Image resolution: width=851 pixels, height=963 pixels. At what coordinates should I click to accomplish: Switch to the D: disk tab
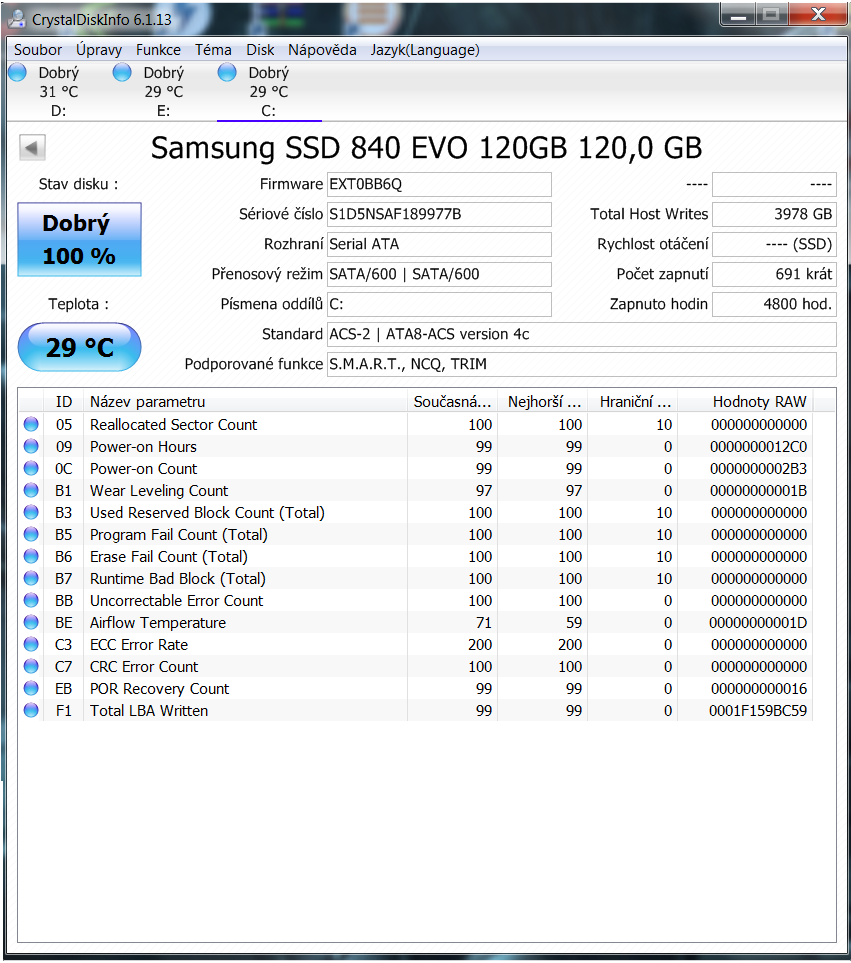[x=59, y=91]
